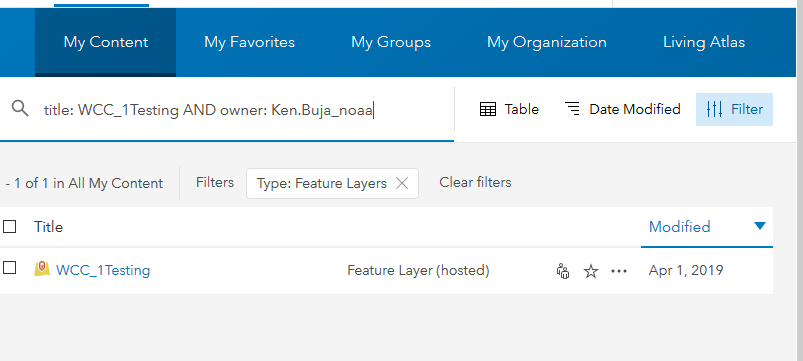The image size is (803, 361).
Task: Click the Type: Feature Layers filter chip
Action: click(x=332, y=183)
